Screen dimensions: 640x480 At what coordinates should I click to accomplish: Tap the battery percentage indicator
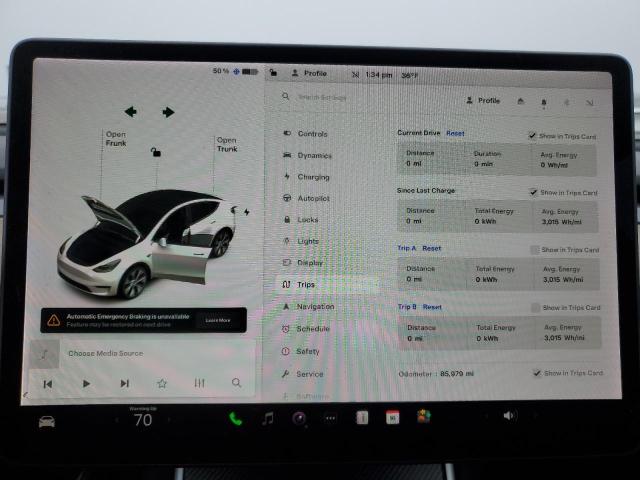pyautogui.click(x=220, y=71)
